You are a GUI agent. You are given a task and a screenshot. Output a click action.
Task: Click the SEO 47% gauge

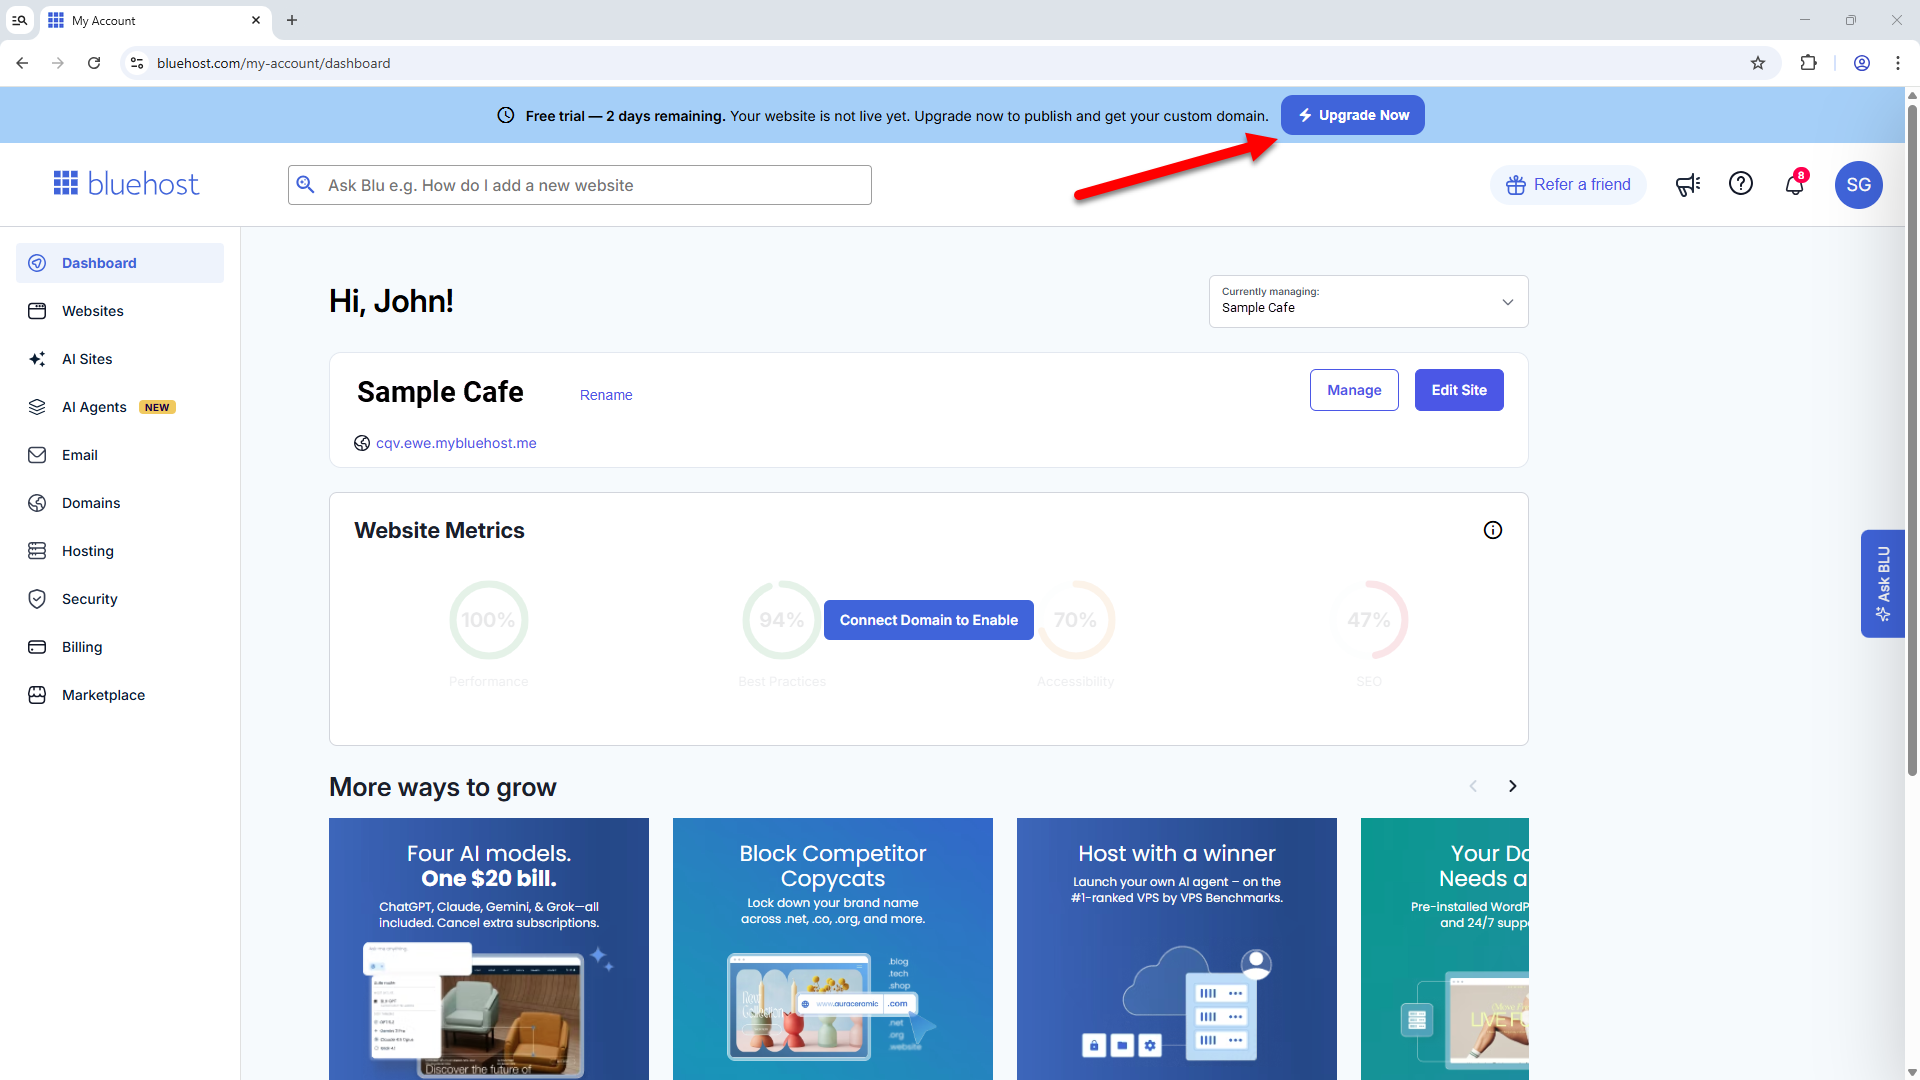click(1369, 620)
